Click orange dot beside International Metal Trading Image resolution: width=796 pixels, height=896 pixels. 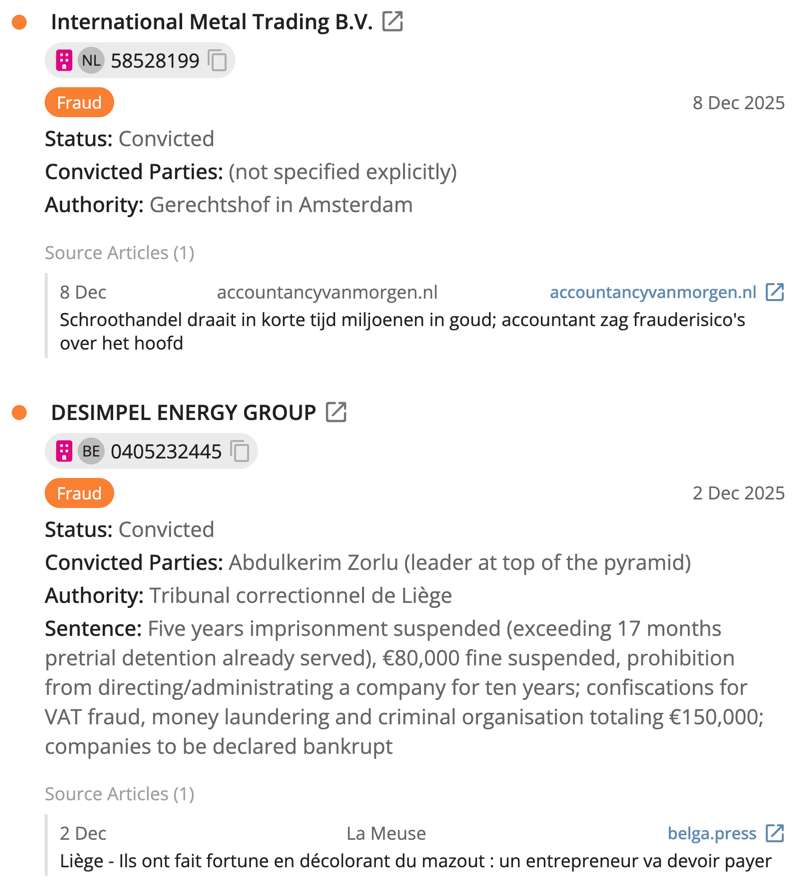tap(19, 22)
